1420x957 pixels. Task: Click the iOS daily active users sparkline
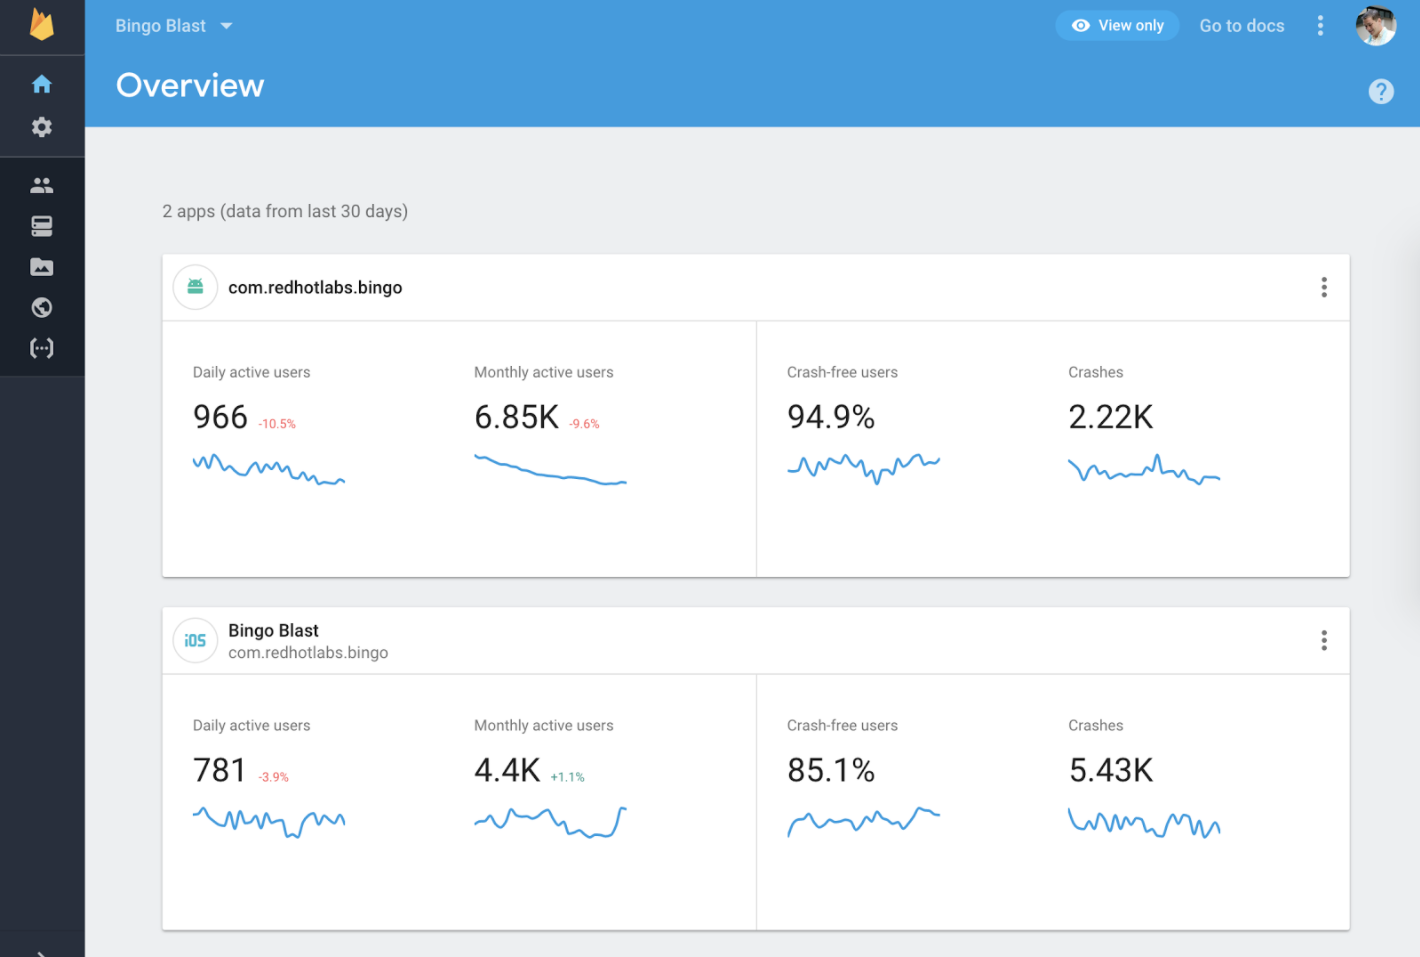[x=269, y=822]
